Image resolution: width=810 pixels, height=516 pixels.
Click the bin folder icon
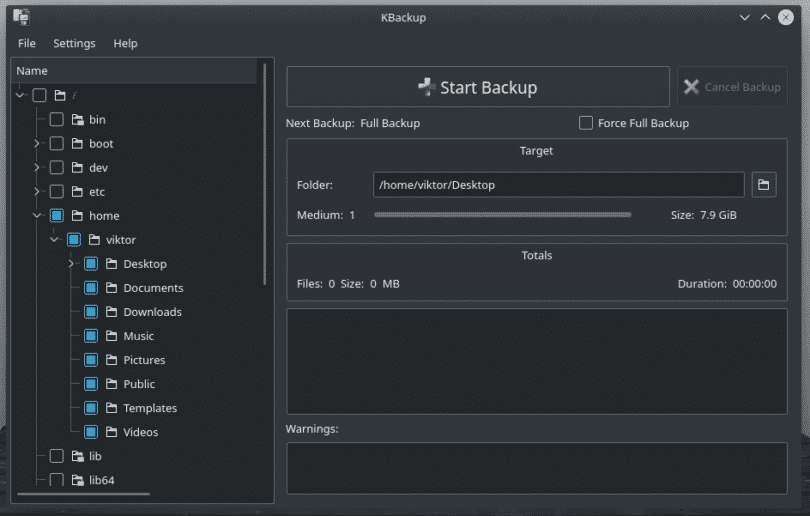tap(77, 120)
